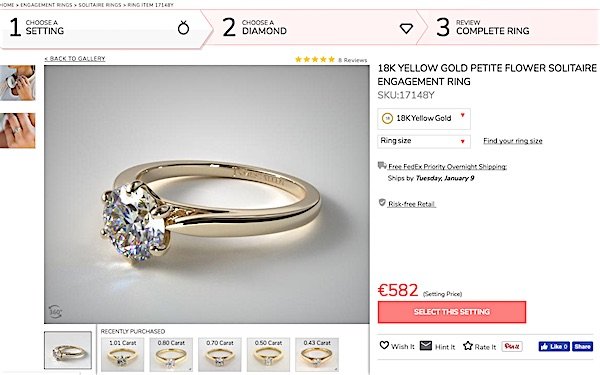Click the Hint It envelope icon
The height and width of the screenshot is (375, 600).
point(426,346)
